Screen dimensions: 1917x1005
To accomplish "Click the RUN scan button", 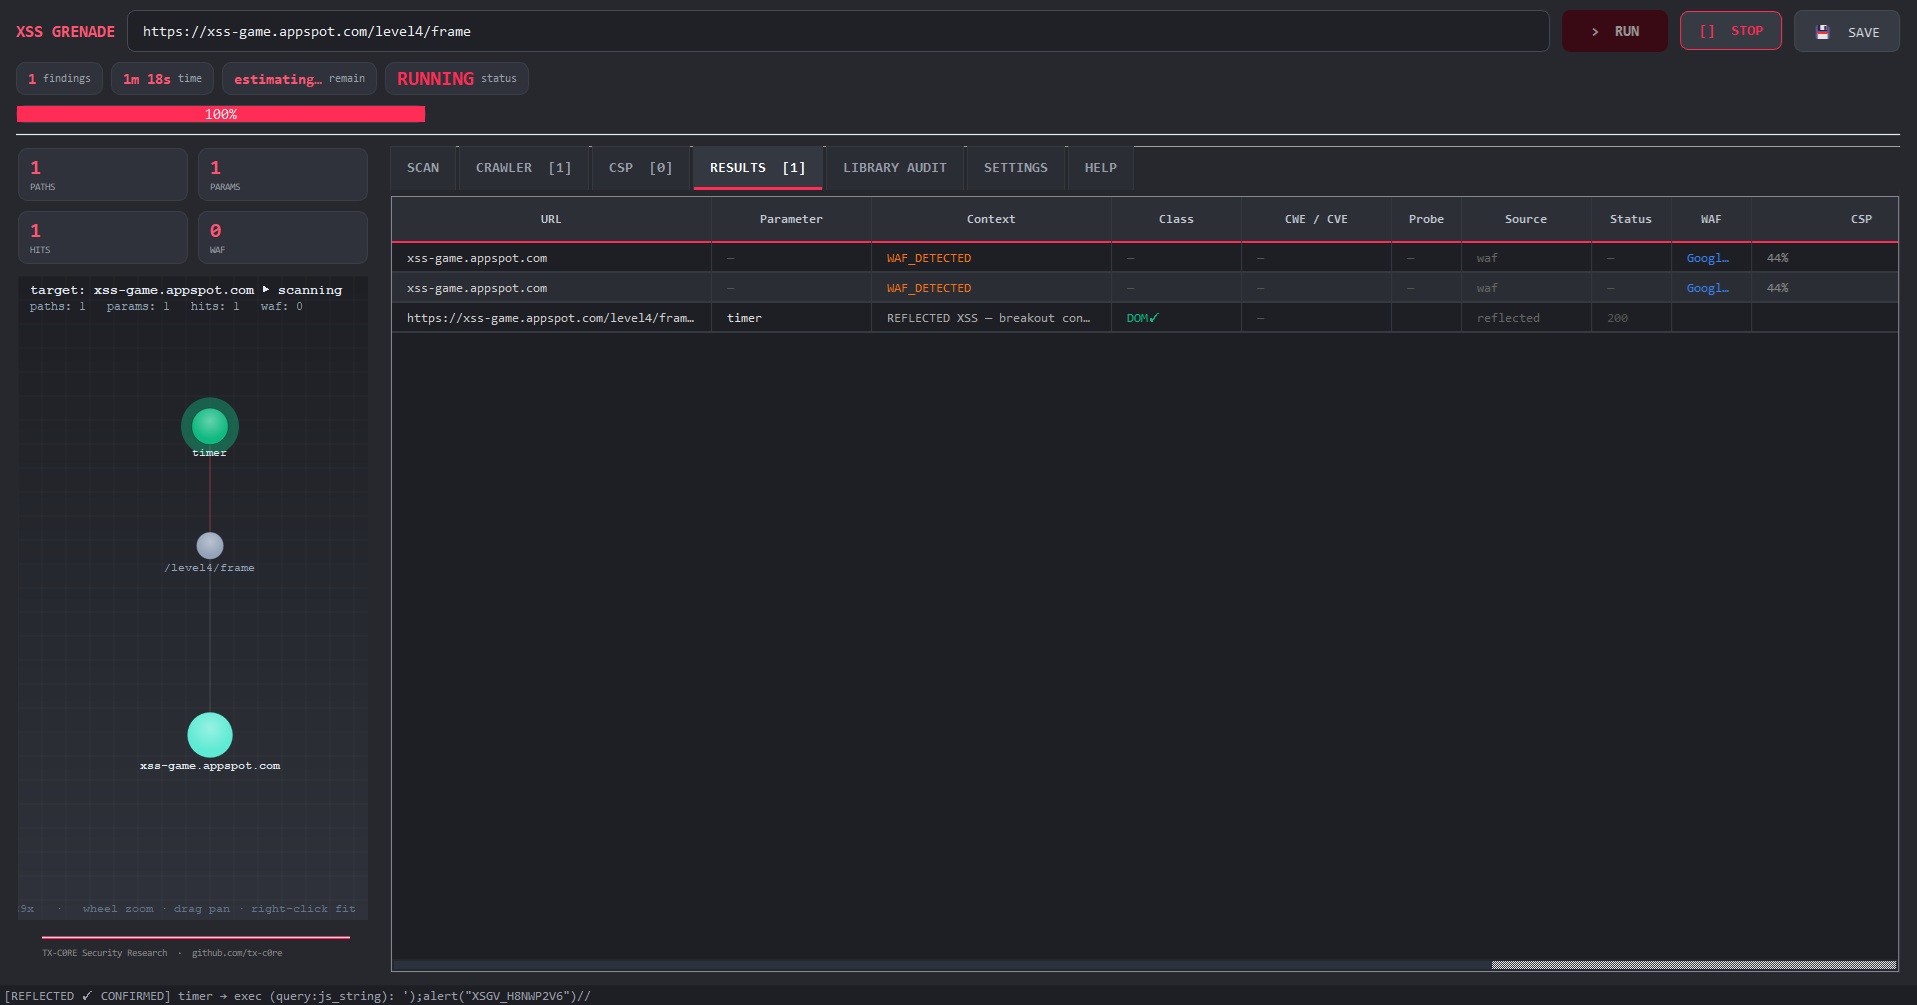I will coord(1614,31).
